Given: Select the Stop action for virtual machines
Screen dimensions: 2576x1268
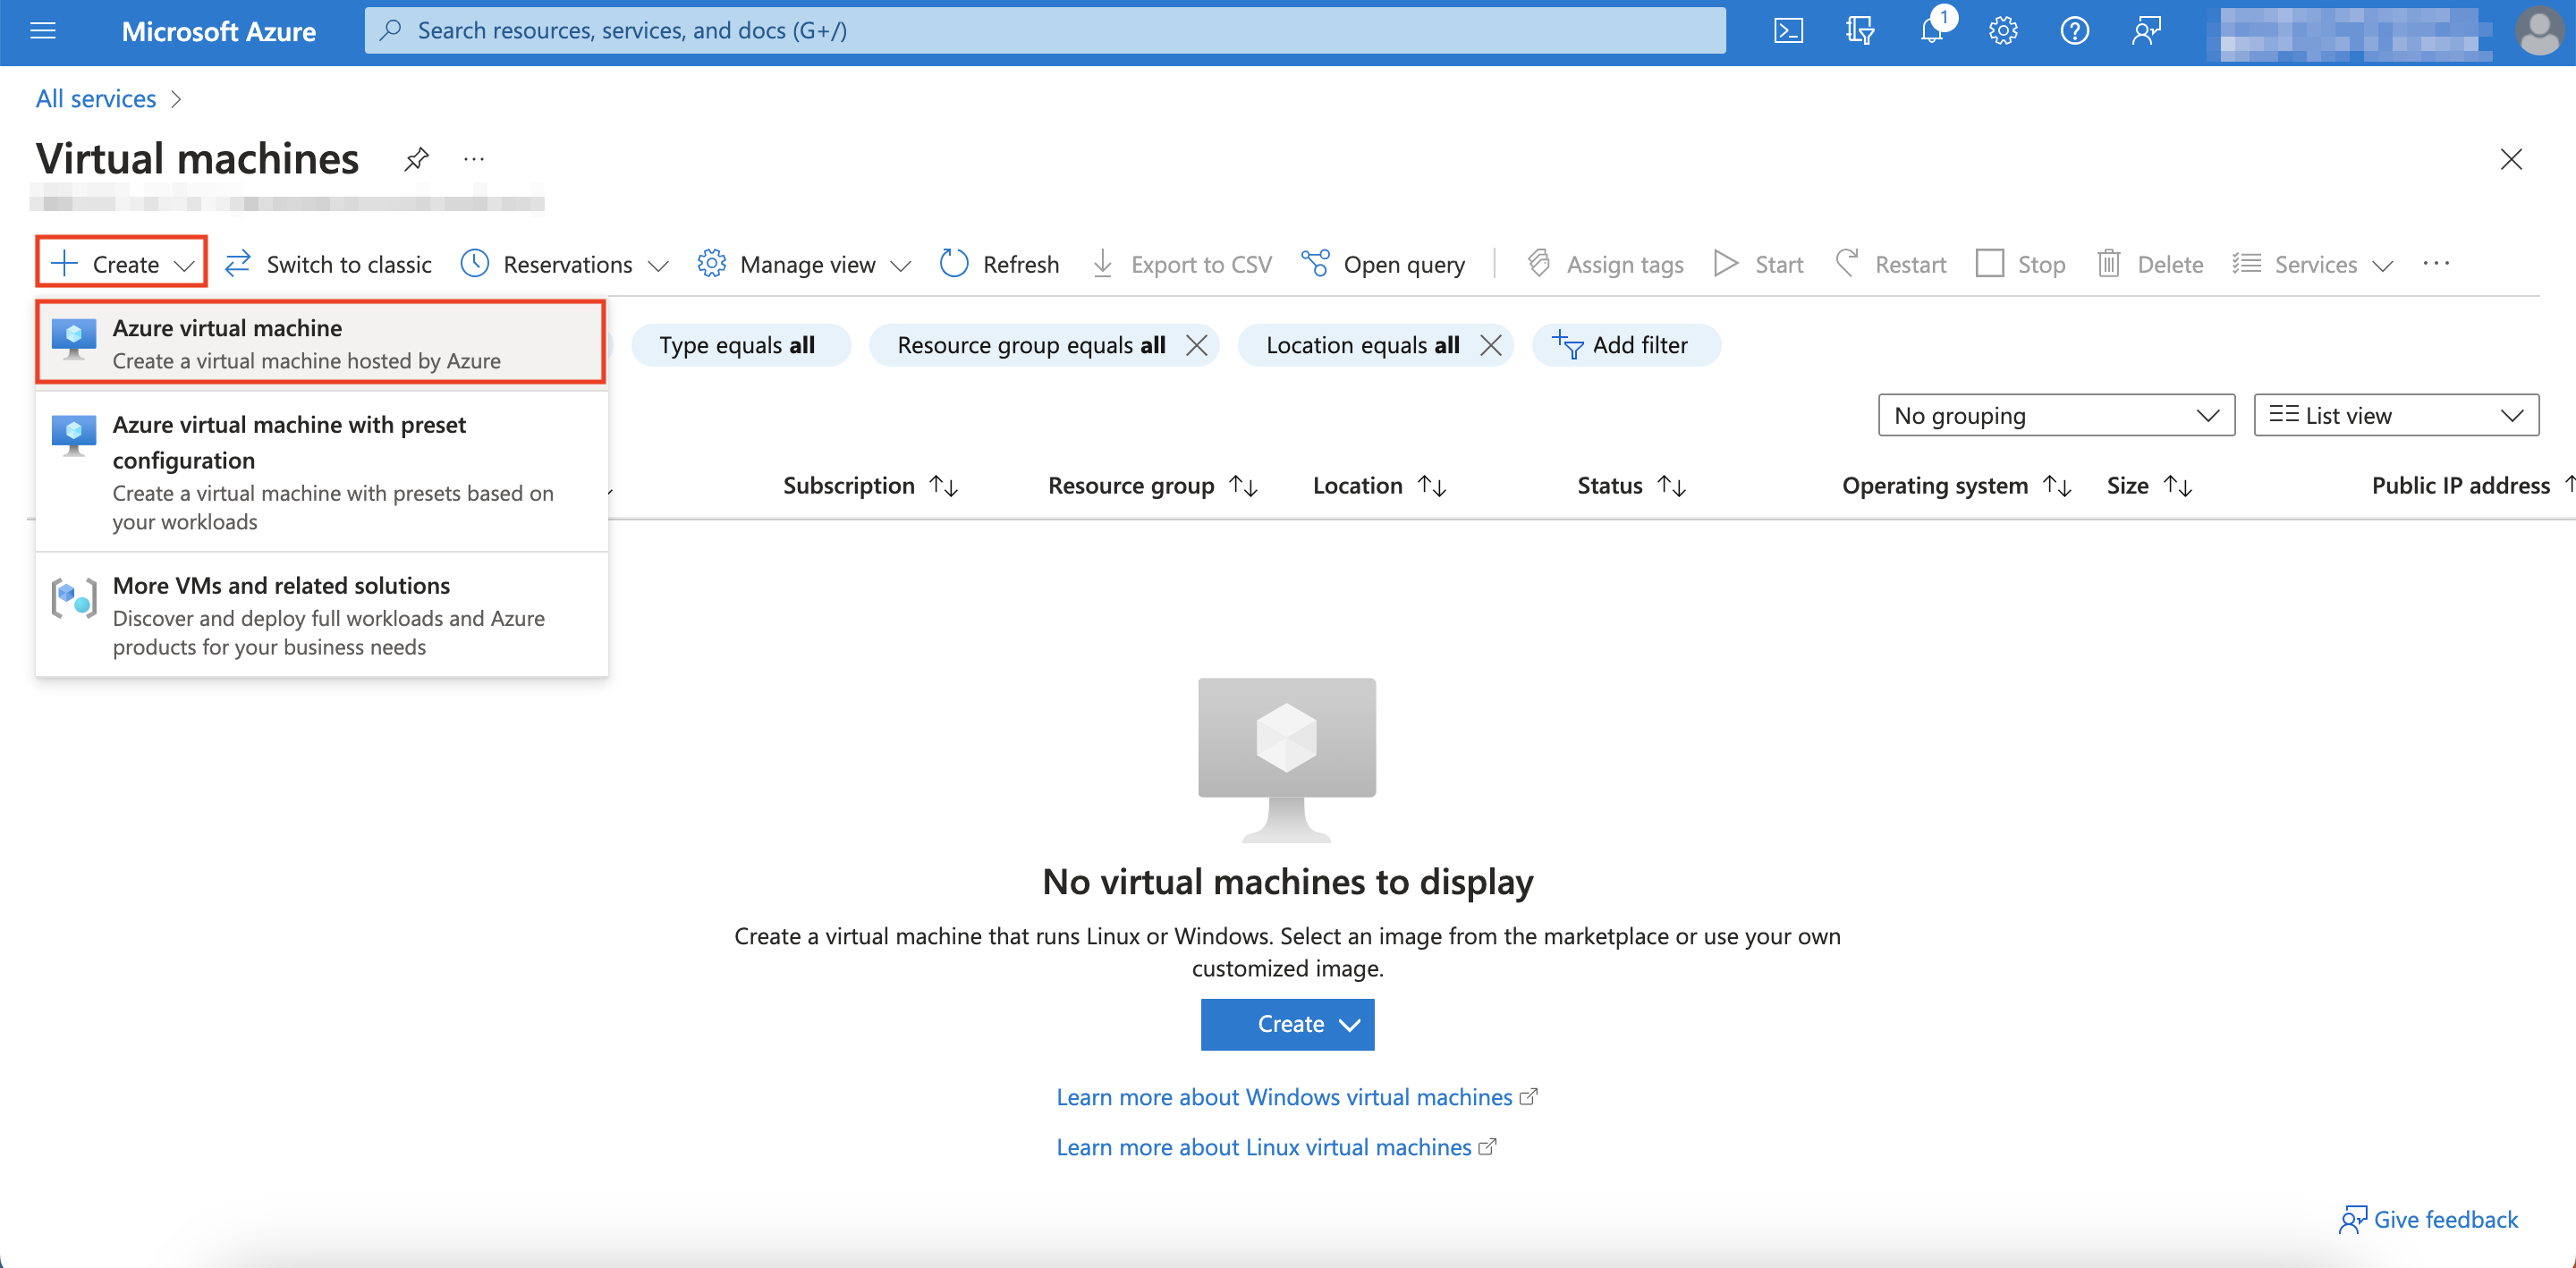Looking at the screenshot, I should coord(2021,263).
